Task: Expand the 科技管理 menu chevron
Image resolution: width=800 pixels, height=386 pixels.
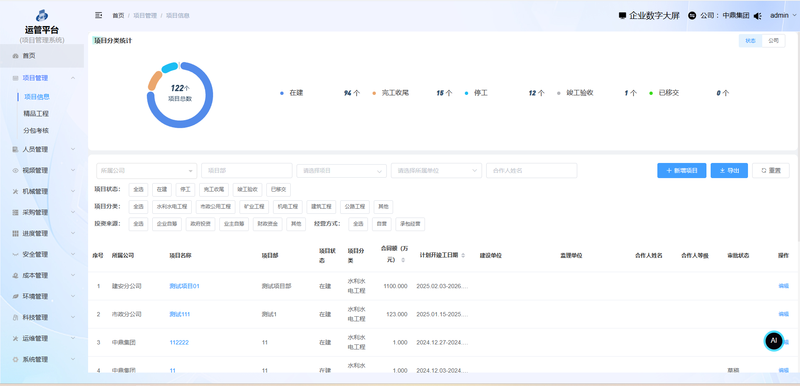Action: (x=73, y=317)
